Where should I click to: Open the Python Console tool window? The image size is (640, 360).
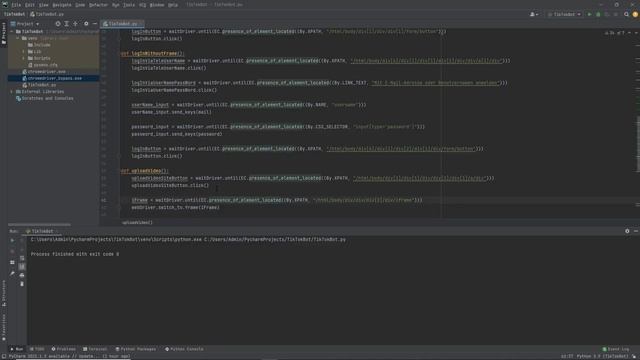pos(184,349)
